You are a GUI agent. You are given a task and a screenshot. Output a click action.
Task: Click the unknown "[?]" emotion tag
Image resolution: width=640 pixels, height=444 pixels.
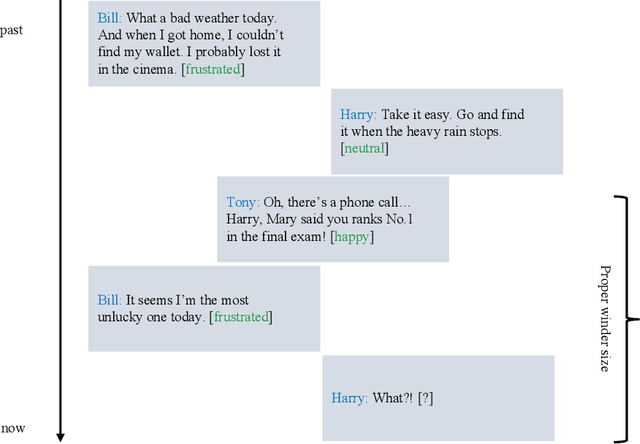(426, 398)
